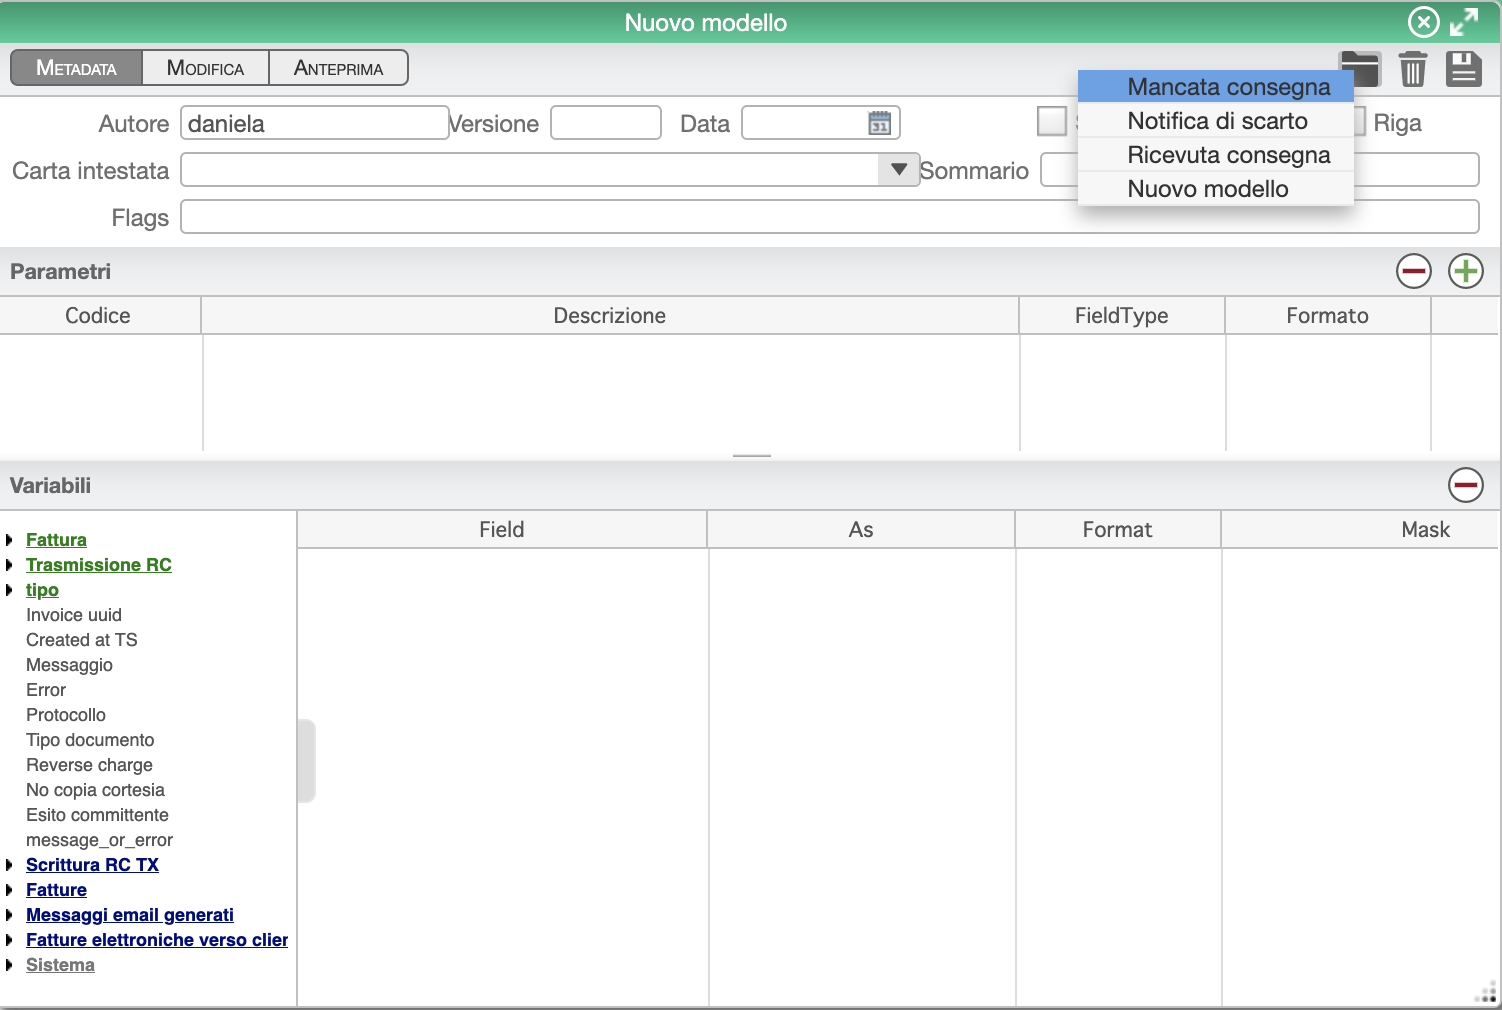Open the calendar picker for Data

[879, 123]
